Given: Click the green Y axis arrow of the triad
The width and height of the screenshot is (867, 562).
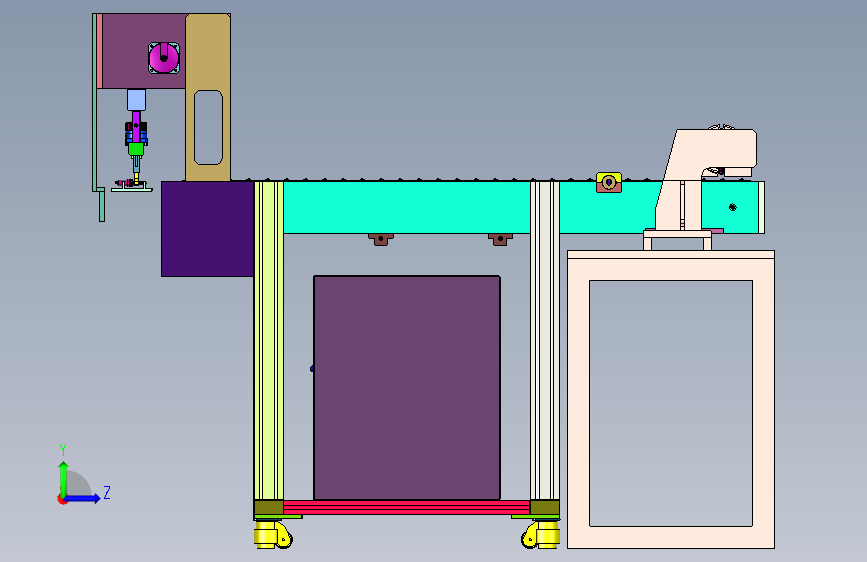Looking at the screenshot, I should 64,478.
